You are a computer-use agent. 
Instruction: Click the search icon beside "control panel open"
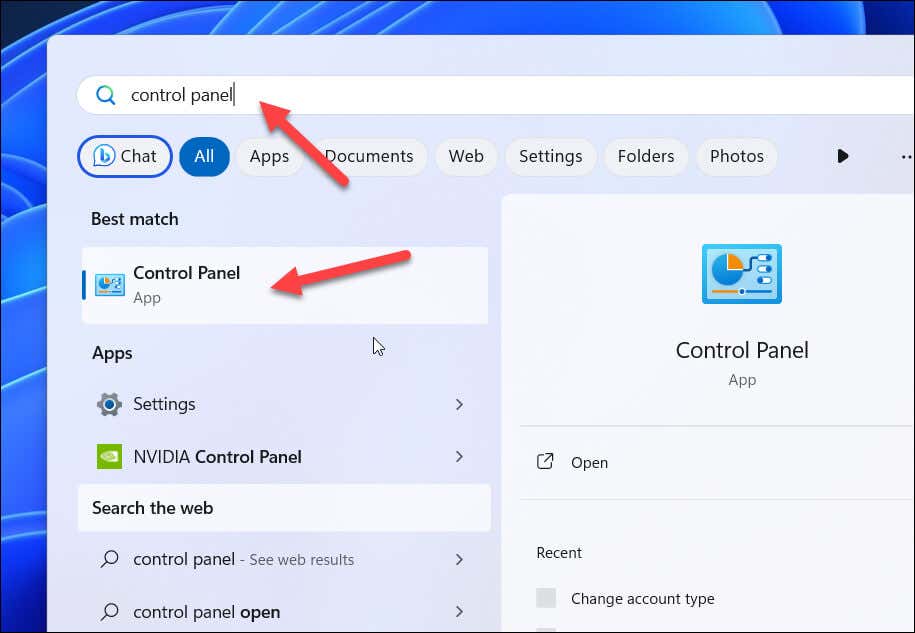(x=109, y=611)
